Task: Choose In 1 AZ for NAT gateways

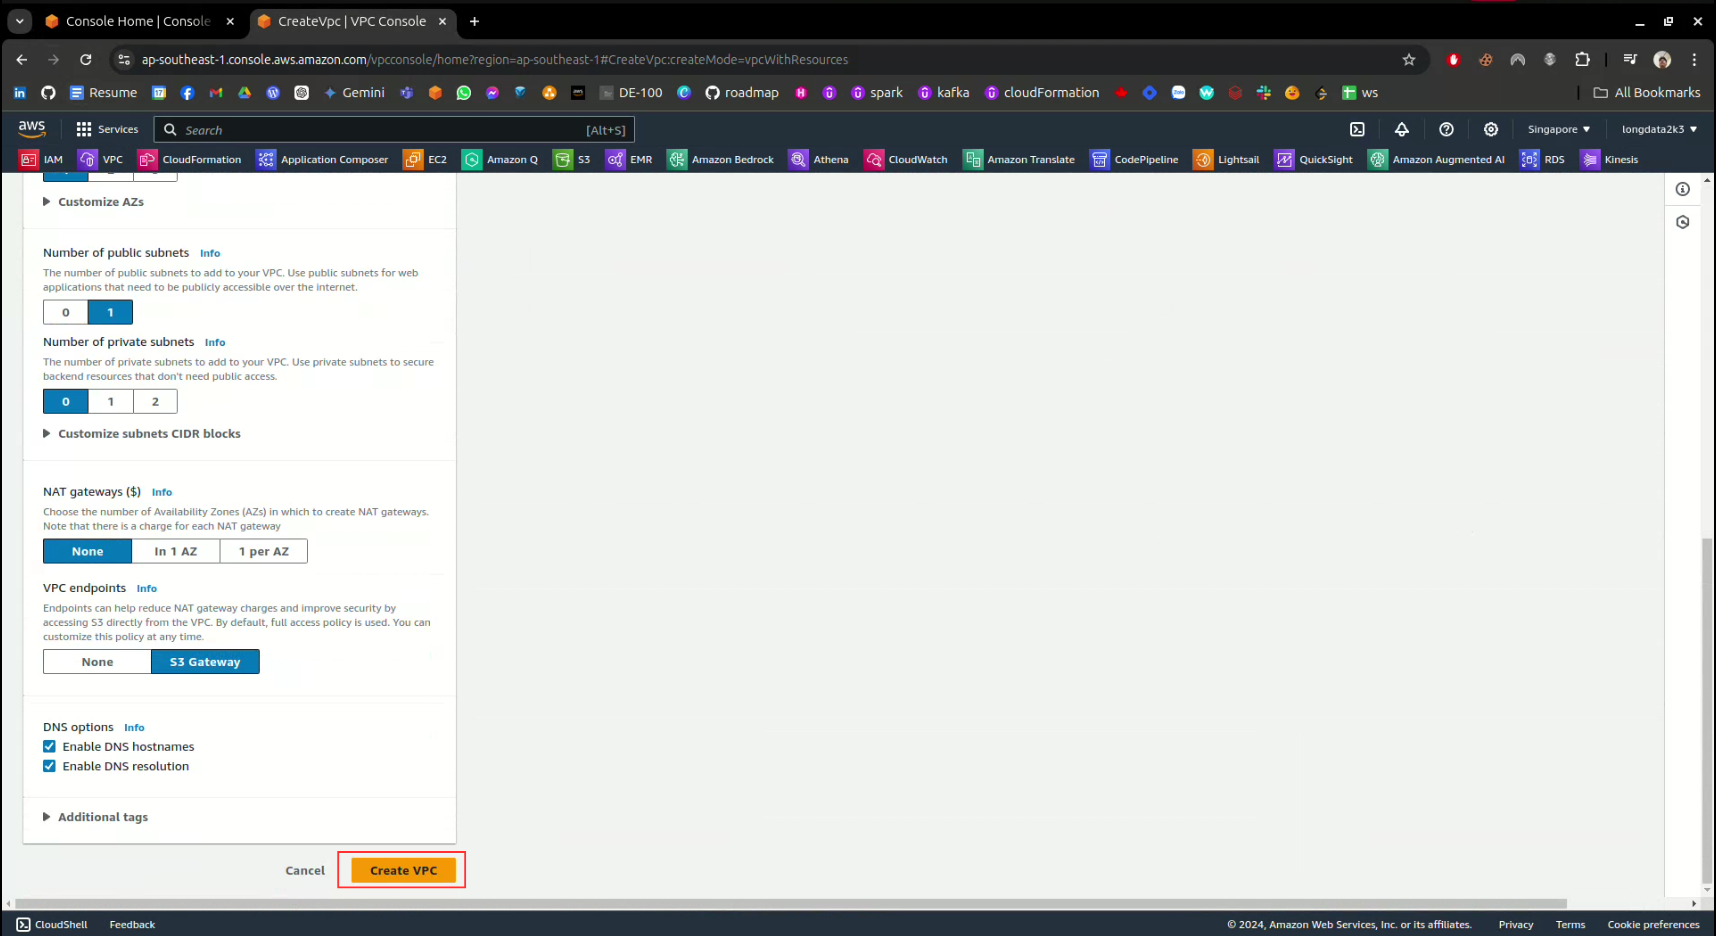Action: click(175, 552)
